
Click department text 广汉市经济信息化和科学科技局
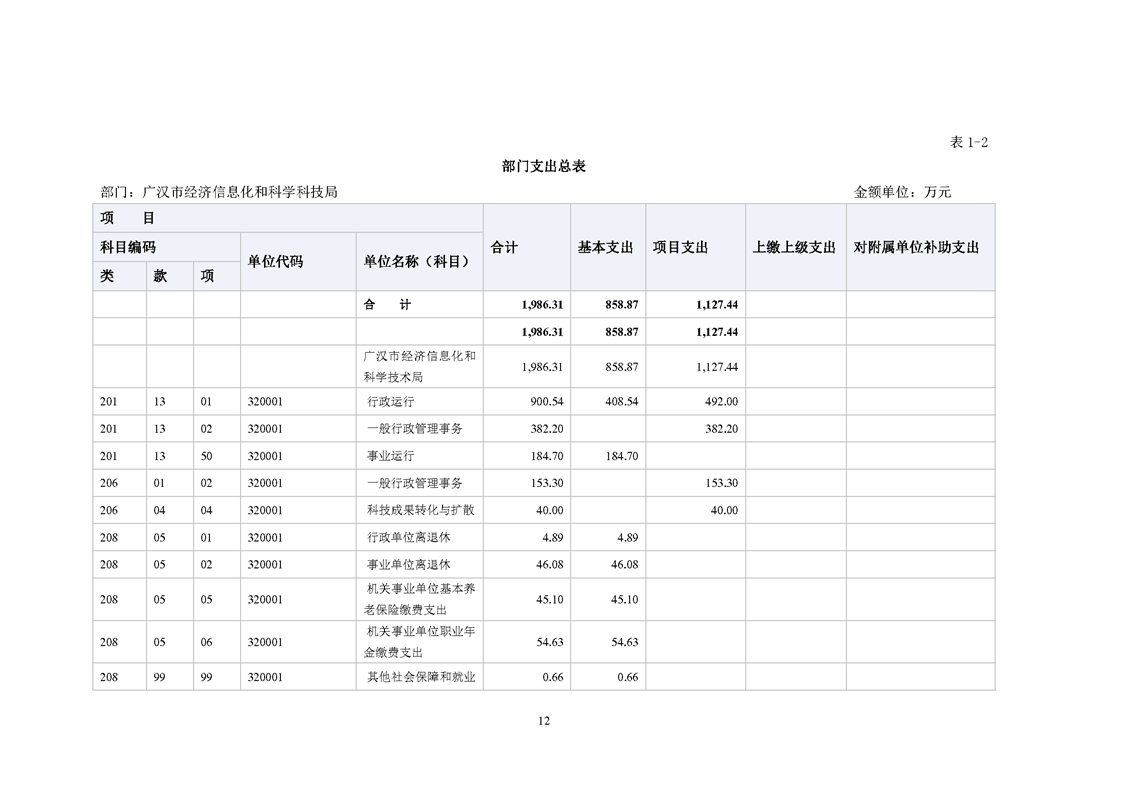(240, 192)
